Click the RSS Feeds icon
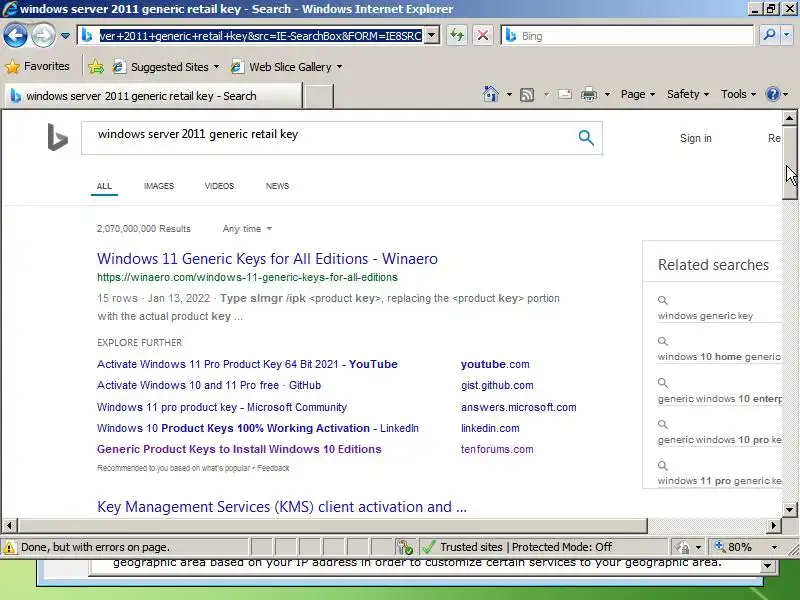 (x=527, y=94)
